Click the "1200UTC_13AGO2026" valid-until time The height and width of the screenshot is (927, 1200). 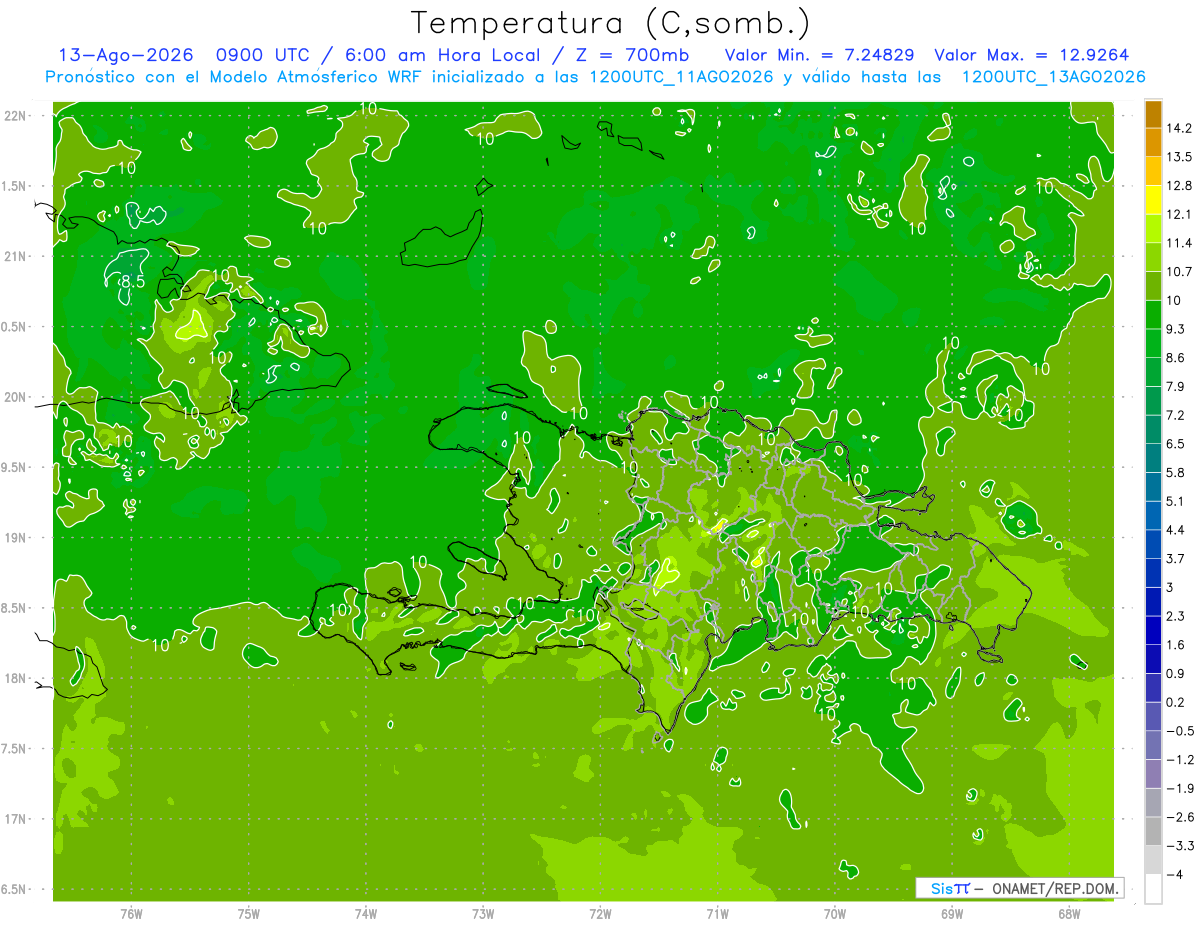click(1053, 77)
